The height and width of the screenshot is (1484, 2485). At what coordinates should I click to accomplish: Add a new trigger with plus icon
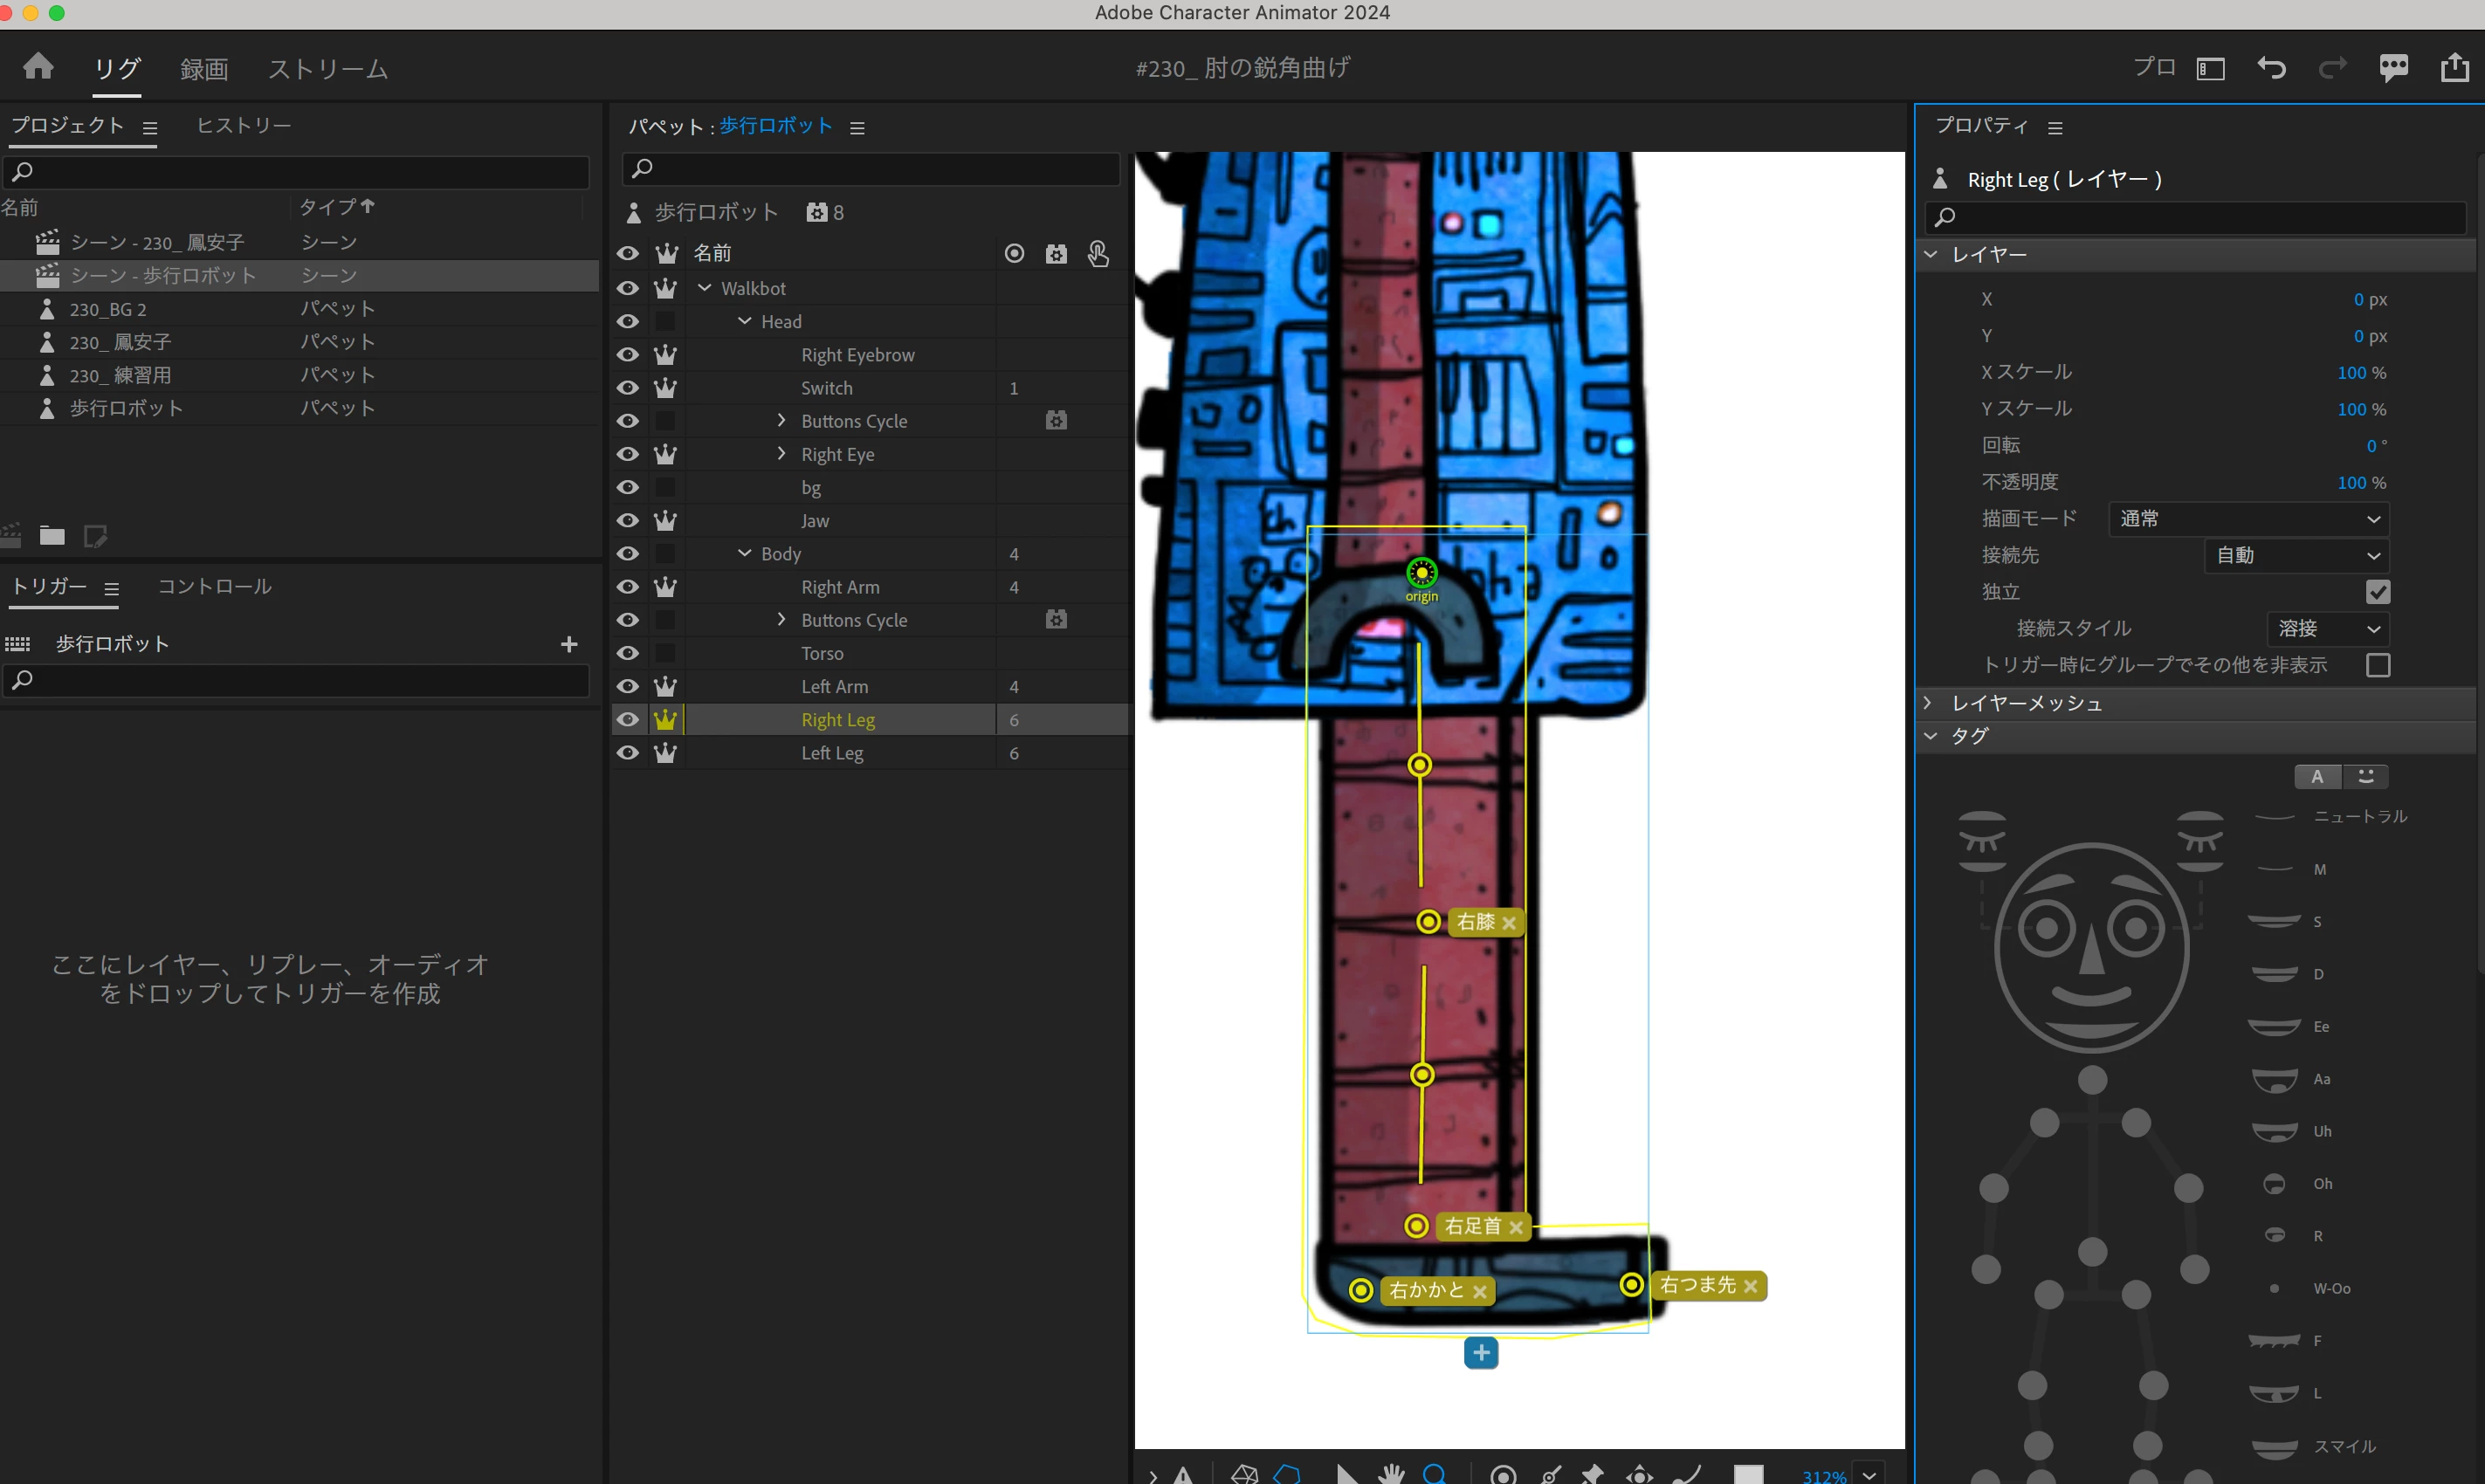tap(569, 644)
